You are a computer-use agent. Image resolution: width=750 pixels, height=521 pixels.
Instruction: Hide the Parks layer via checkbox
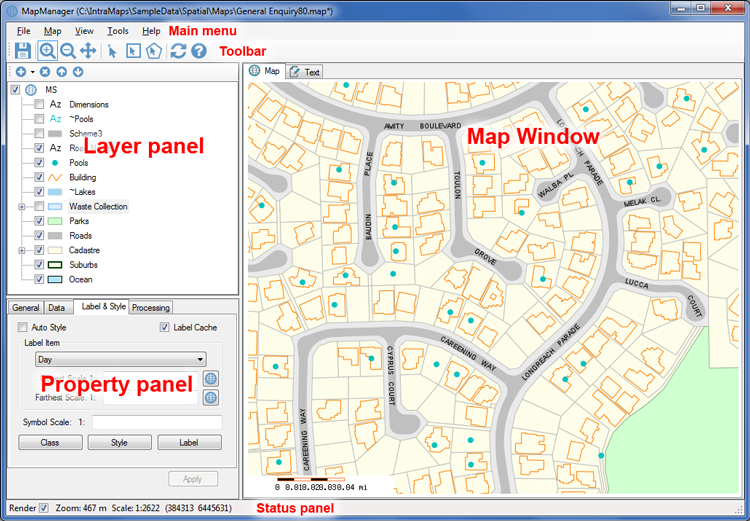(x=39, y=221)
